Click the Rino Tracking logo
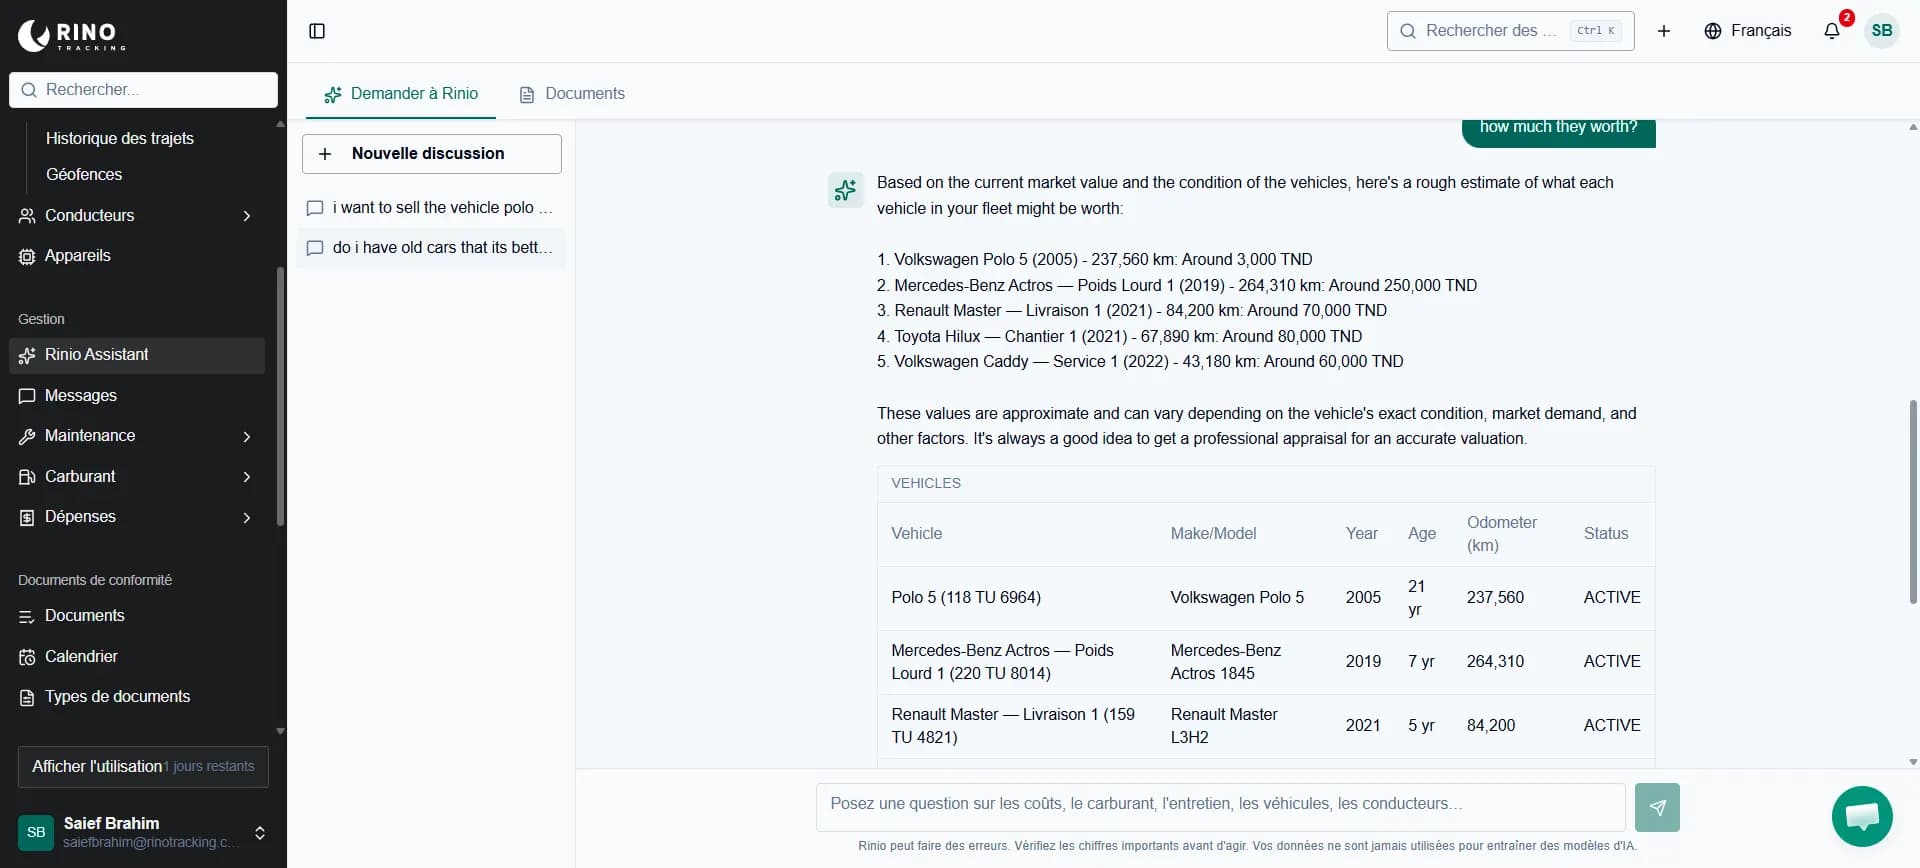The height and width of the screenshot is (868, 1920). tap(72, 35)
